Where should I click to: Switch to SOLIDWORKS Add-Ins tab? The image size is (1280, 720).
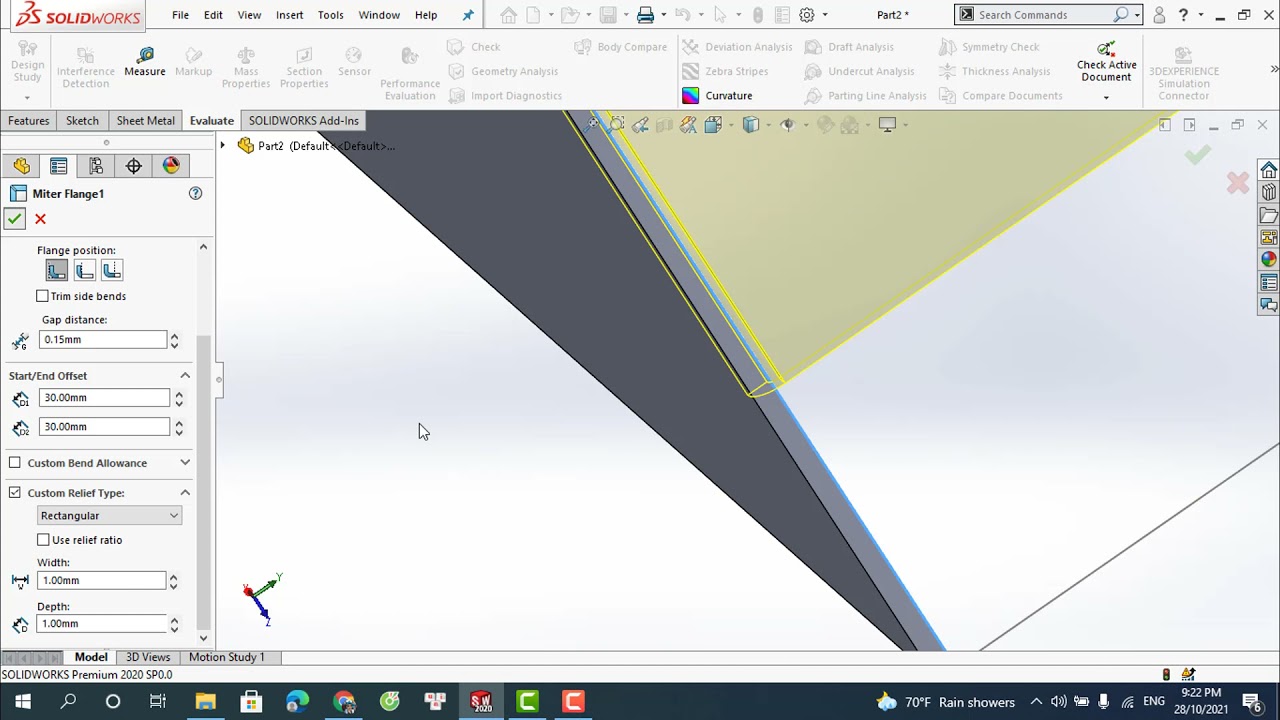coord(303,121)
